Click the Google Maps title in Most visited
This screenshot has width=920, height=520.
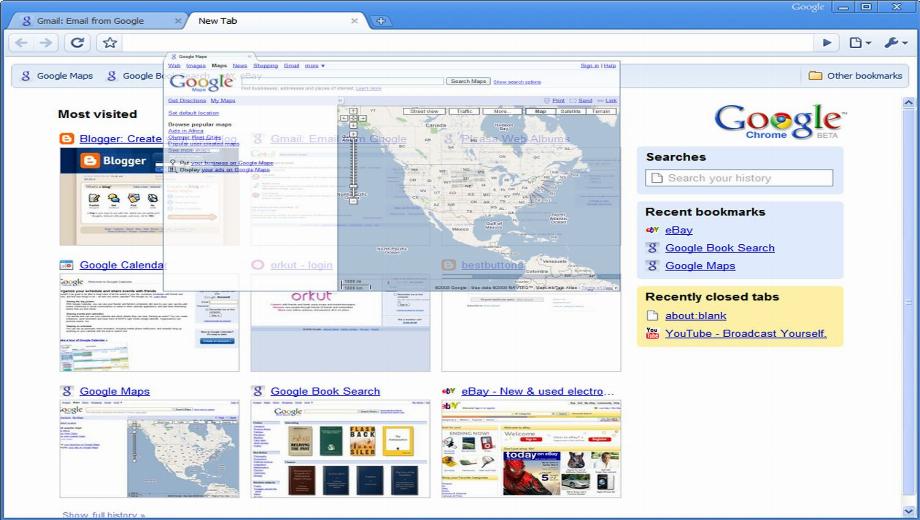coord(114,391)
